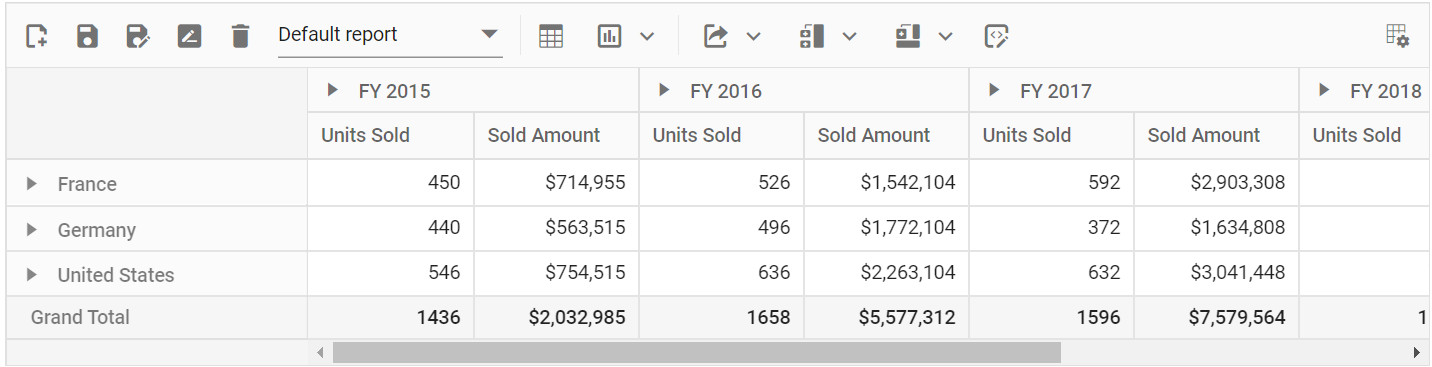This screenshot has height=367, width=1432.
Task: Click the grand totals icon
Action: click(907, 36)
